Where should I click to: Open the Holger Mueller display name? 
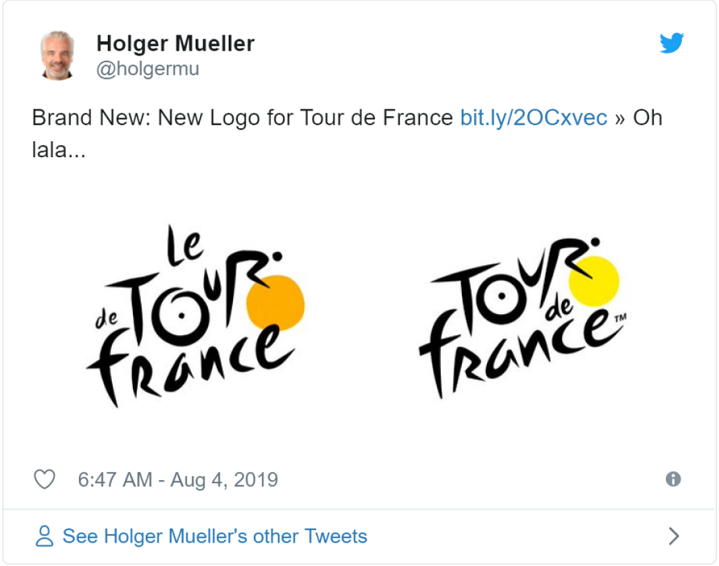pyautogui.click(x=175, y=44)
